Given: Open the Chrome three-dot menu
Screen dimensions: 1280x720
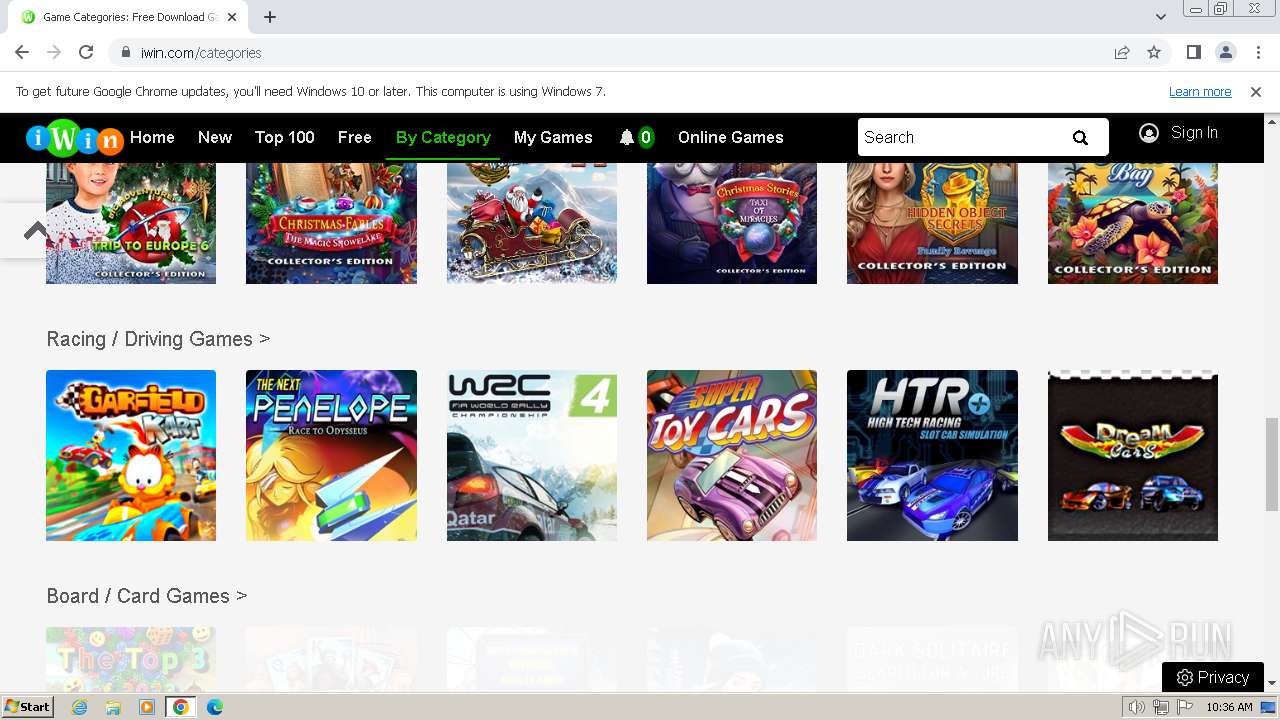Looking at the screenshot, I should (1257, 53).
